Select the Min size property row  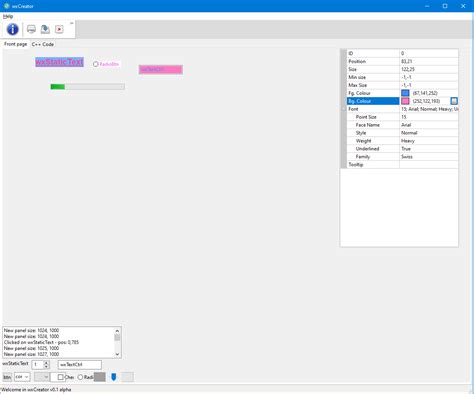[x=403, y=77]
